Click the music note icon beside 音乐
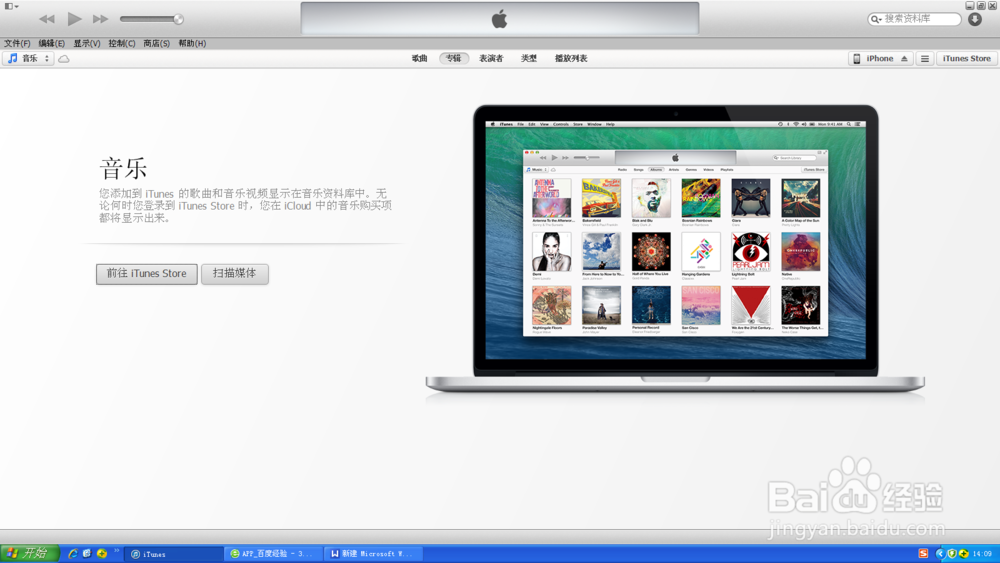 click(x=12, y=58)
